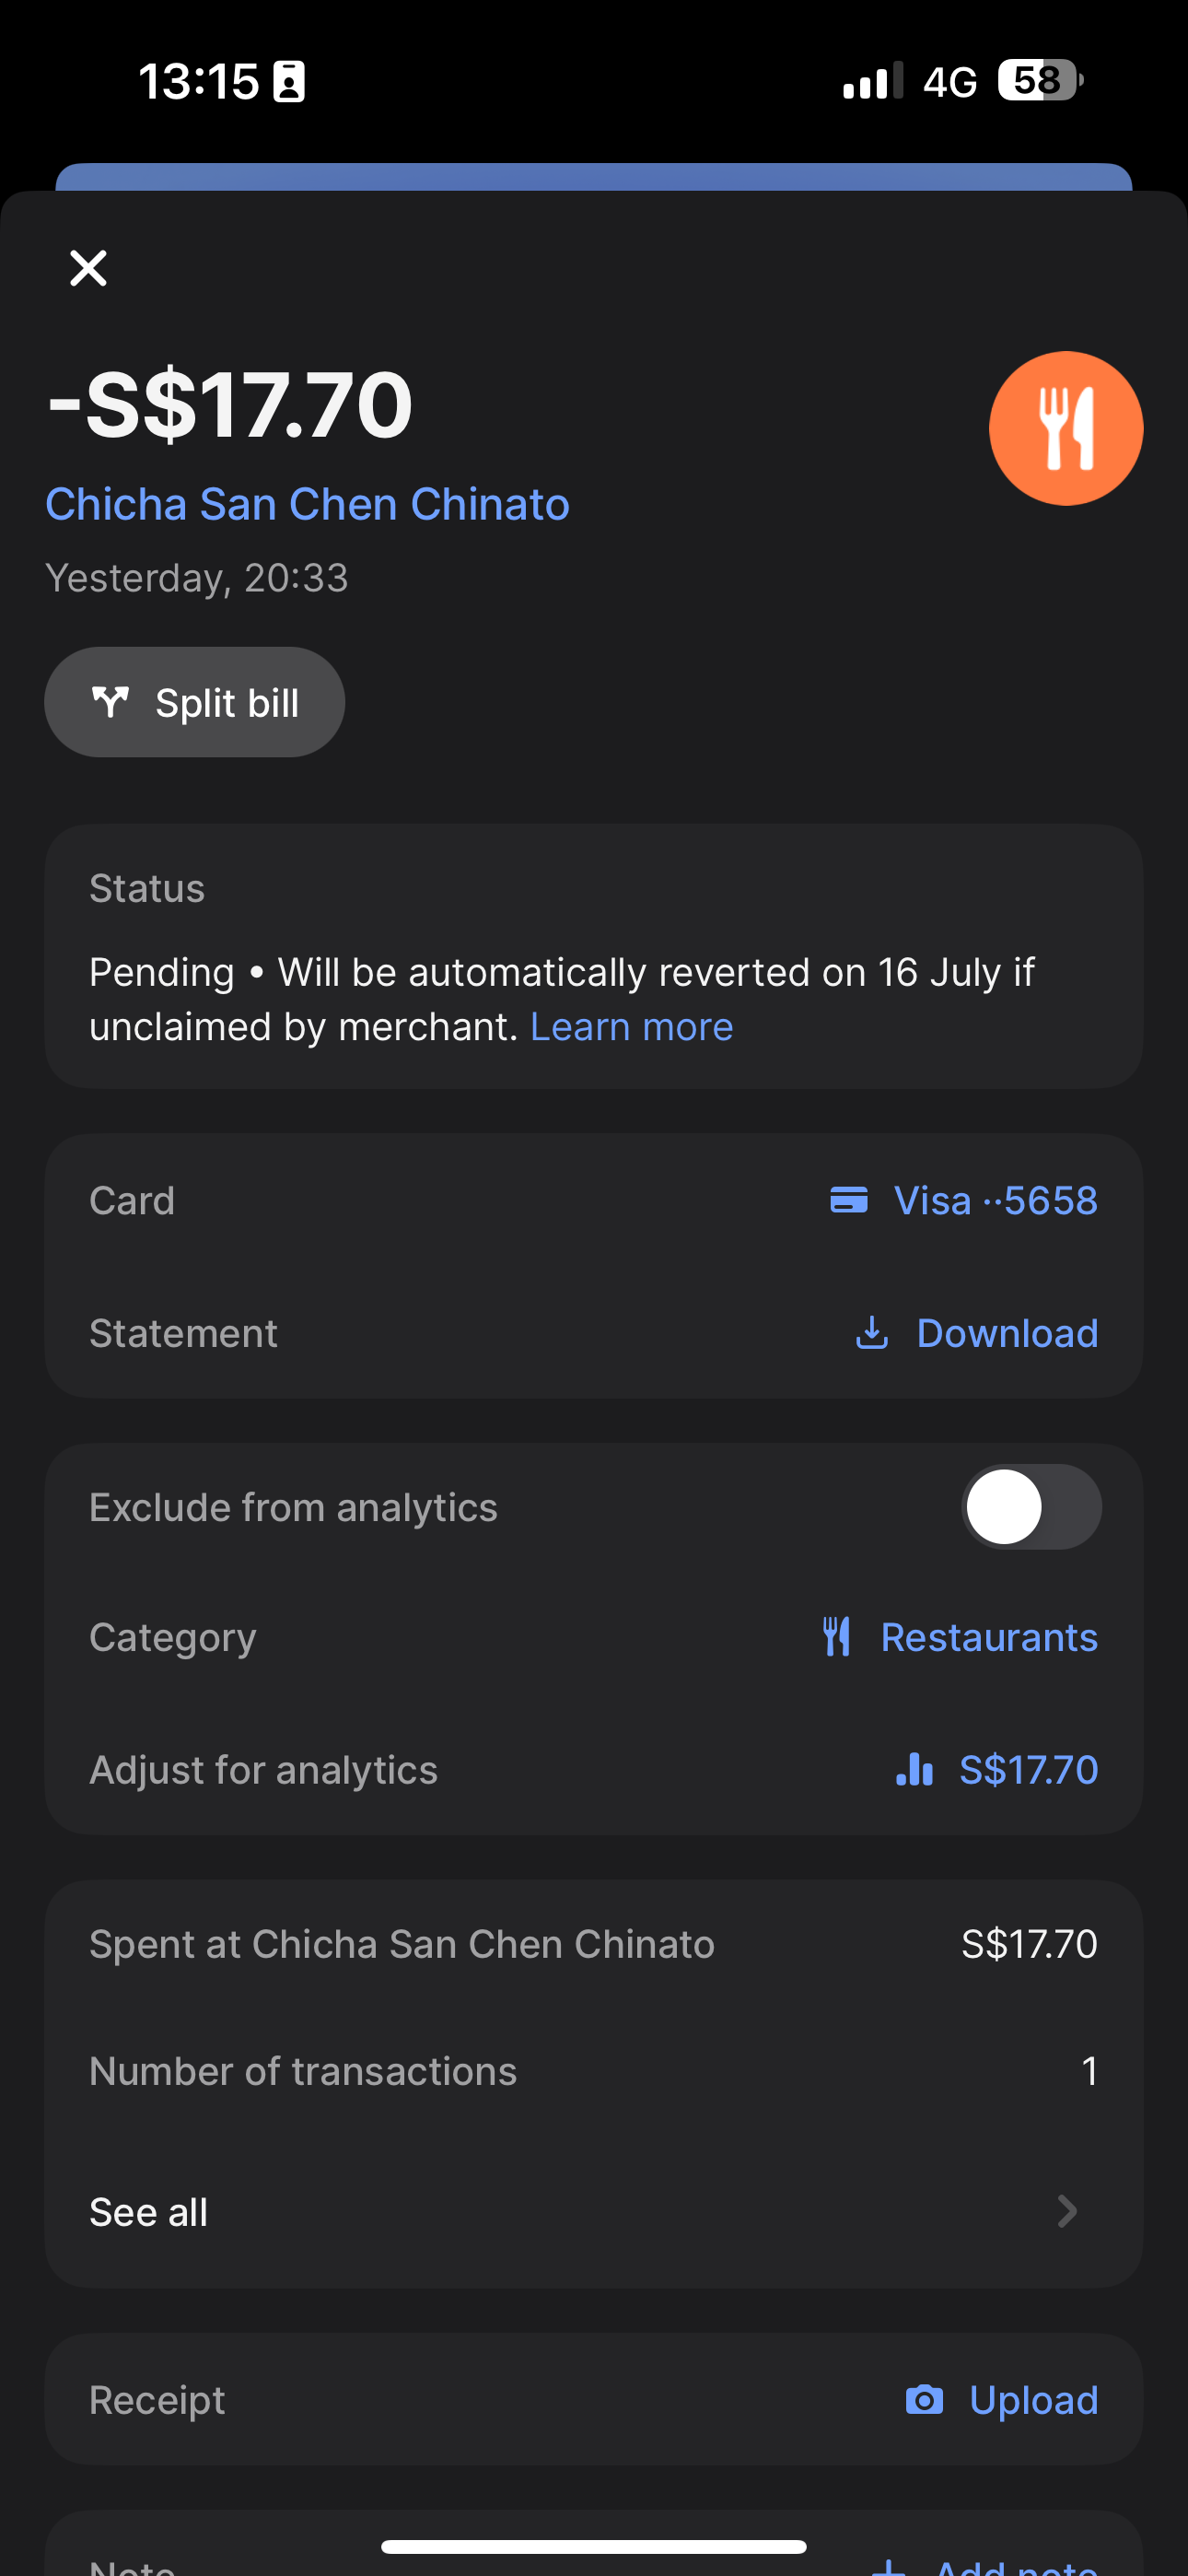1188x2576 pixels.
Task: Toggle Exclude from analytics switch
Action: 1031,1507
